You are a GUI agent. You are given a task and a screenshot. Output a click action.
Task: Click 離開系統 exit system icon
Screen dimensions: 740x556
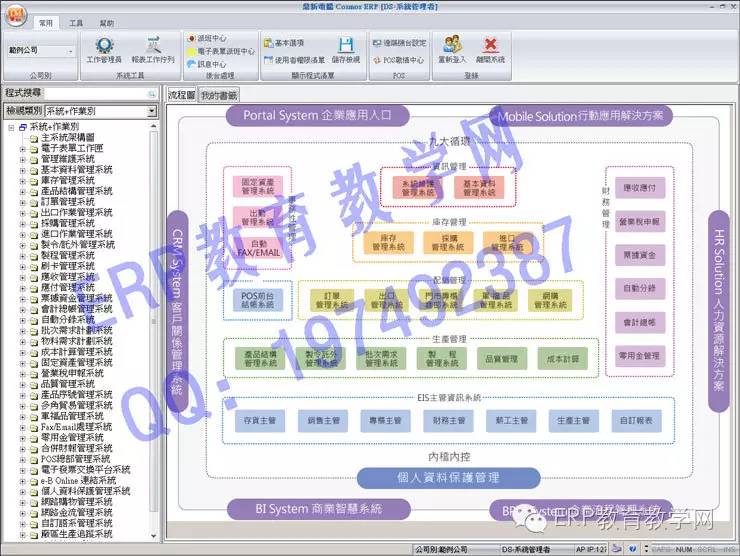490,48
